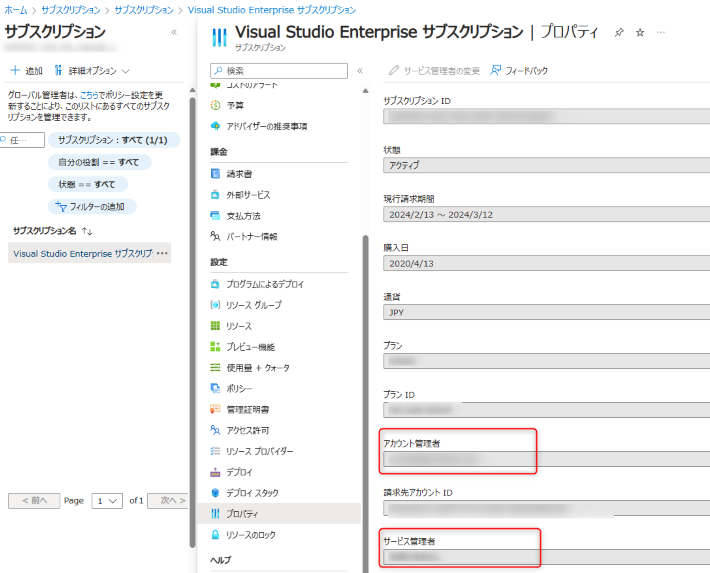Image resolution: width=710 pixels, height=573 pixels.
Task: Click the フィードバック icon button
Action: [519, 70]
